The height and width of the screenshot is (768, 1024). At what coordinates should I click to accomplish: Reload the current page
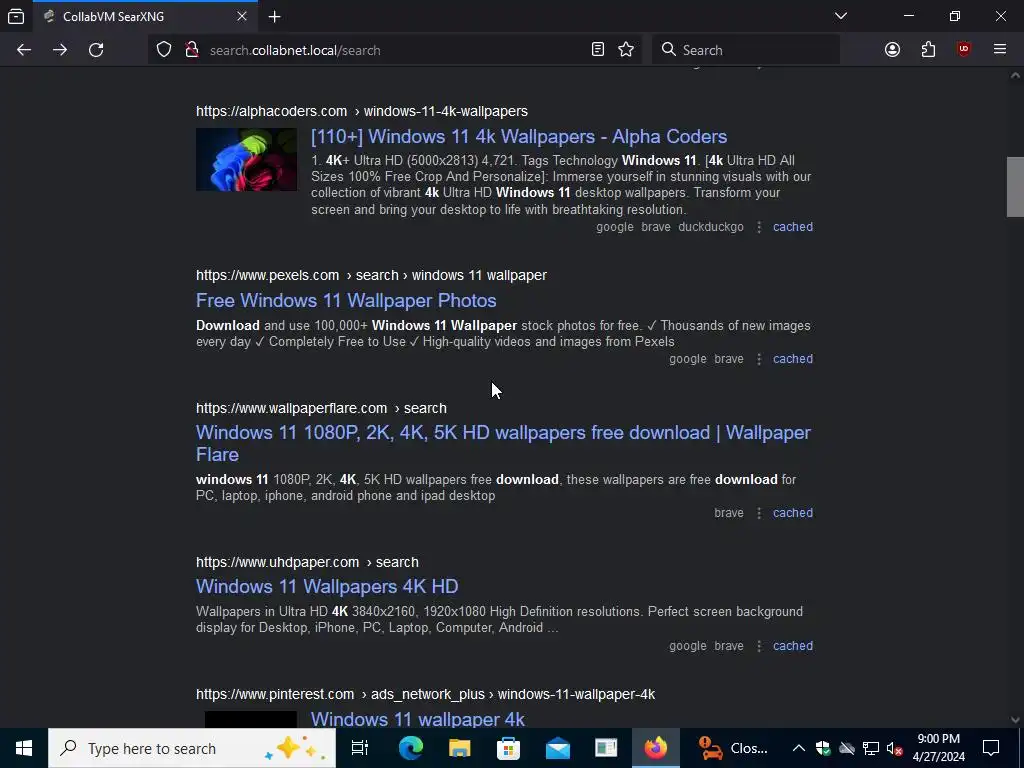click(96, 50)
